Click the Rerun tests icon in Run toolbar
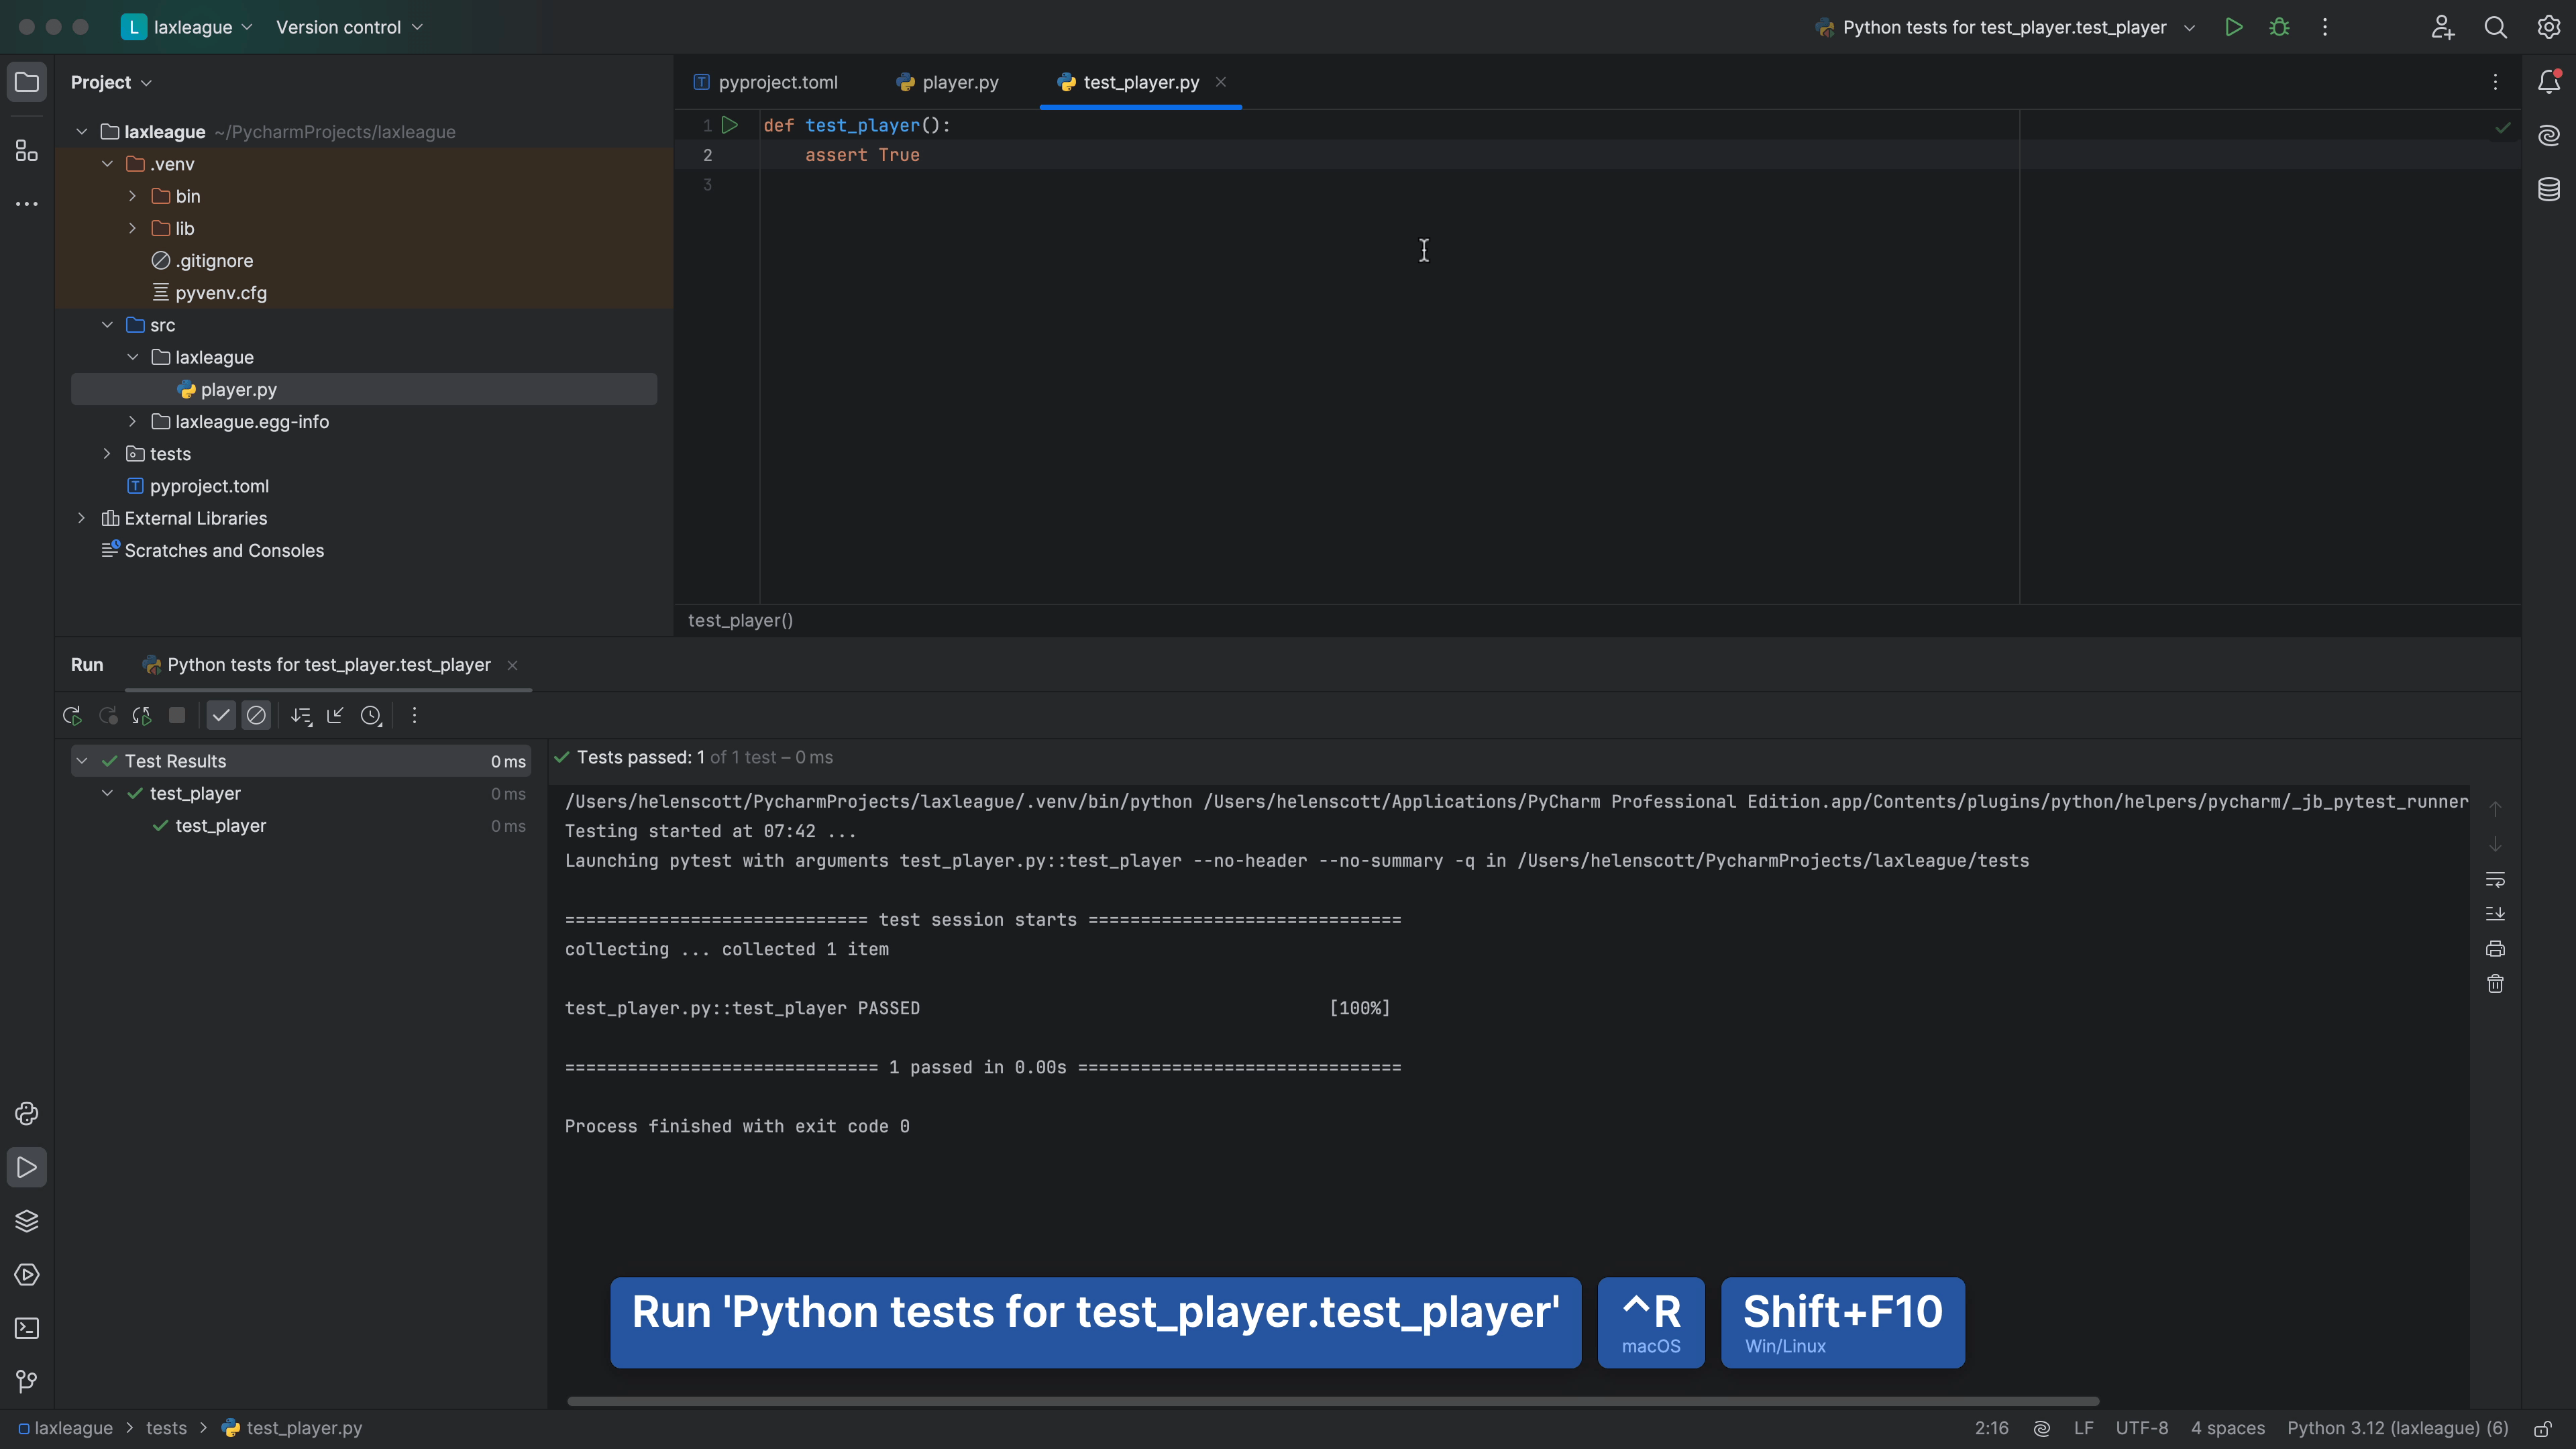The width and height of the screenshot is (2576, 1449). 72,716
